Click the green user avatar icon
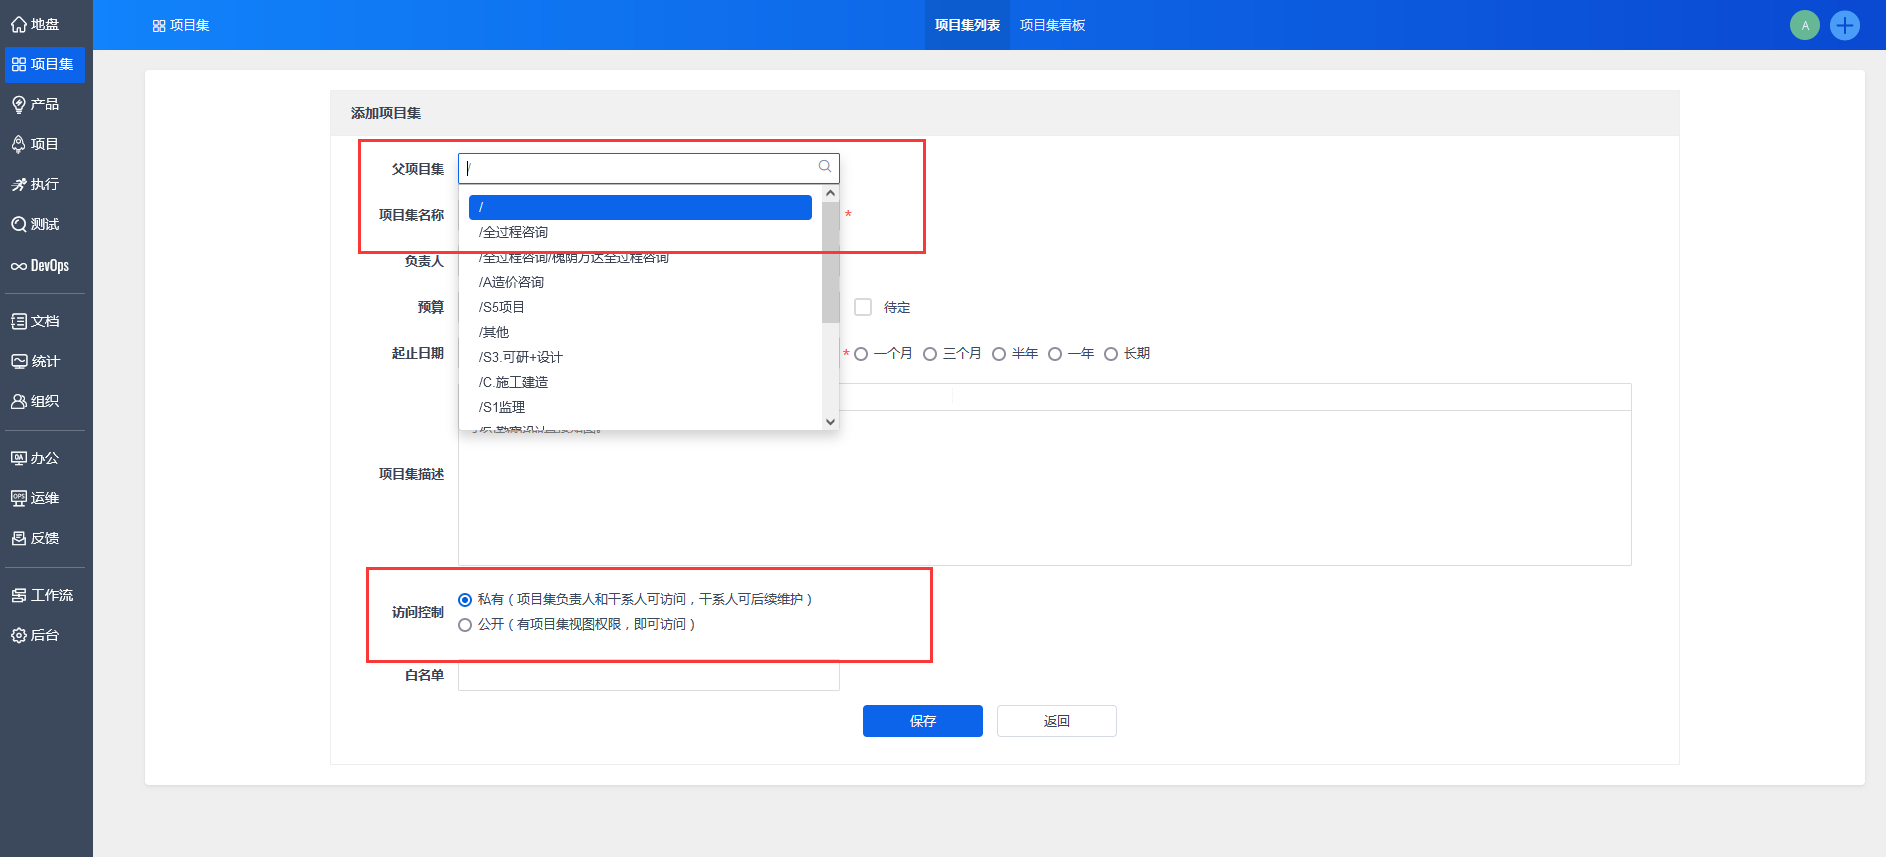Image resolution: width=1886 pixels, height=857 pixels. pyautogui.click(x=1804, y=25)
